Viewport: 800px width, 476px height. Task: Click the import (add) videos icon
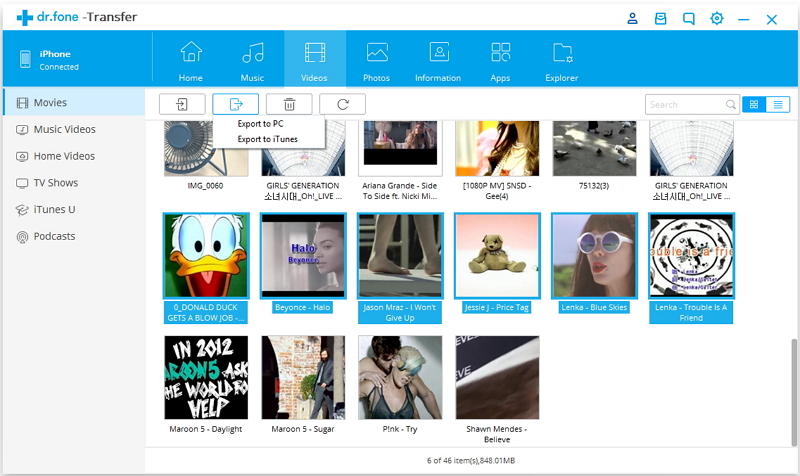click(x=182, y=104)
